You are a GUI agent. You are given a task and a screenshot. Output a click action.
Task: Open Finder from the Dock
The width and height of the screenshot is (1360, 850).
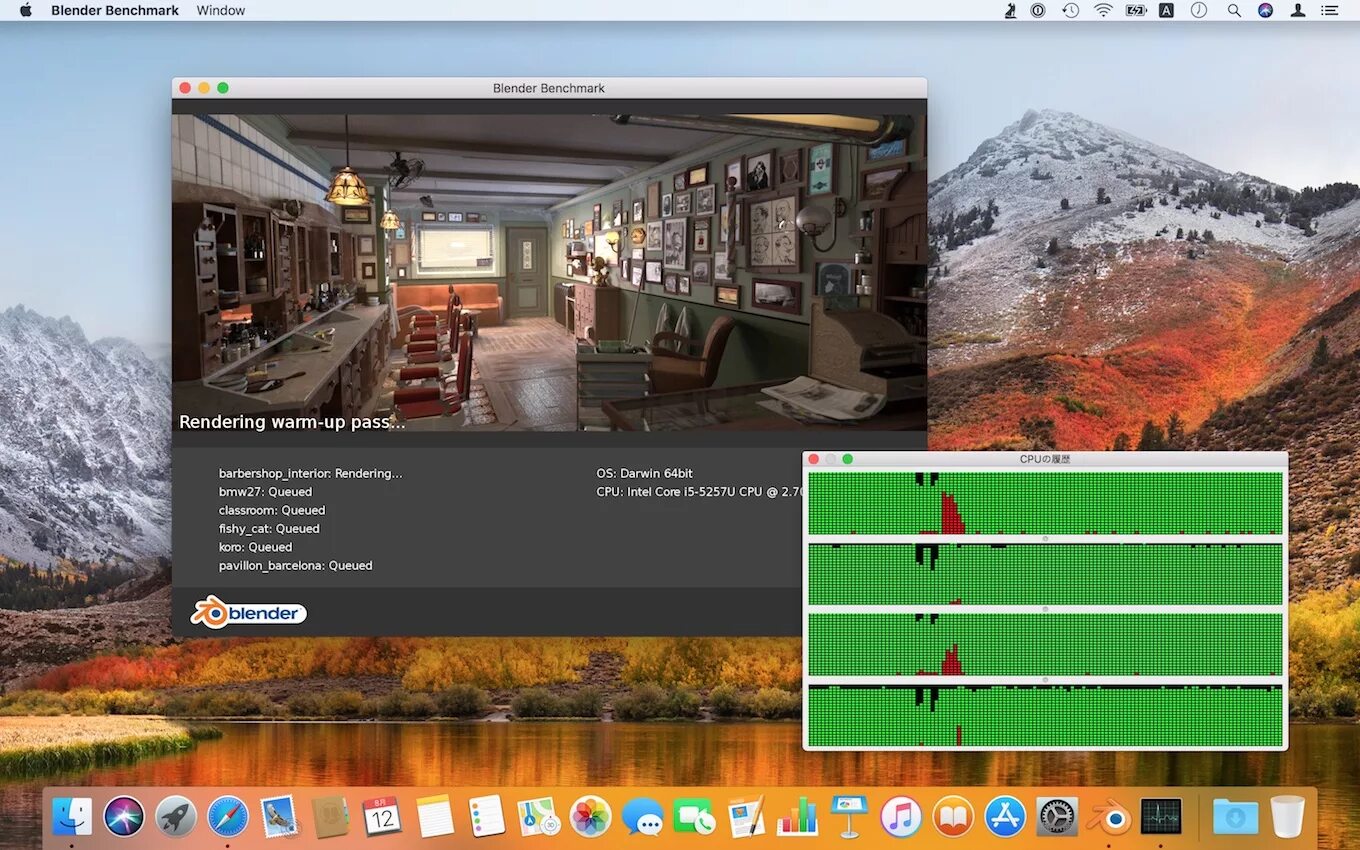(72, 816)
